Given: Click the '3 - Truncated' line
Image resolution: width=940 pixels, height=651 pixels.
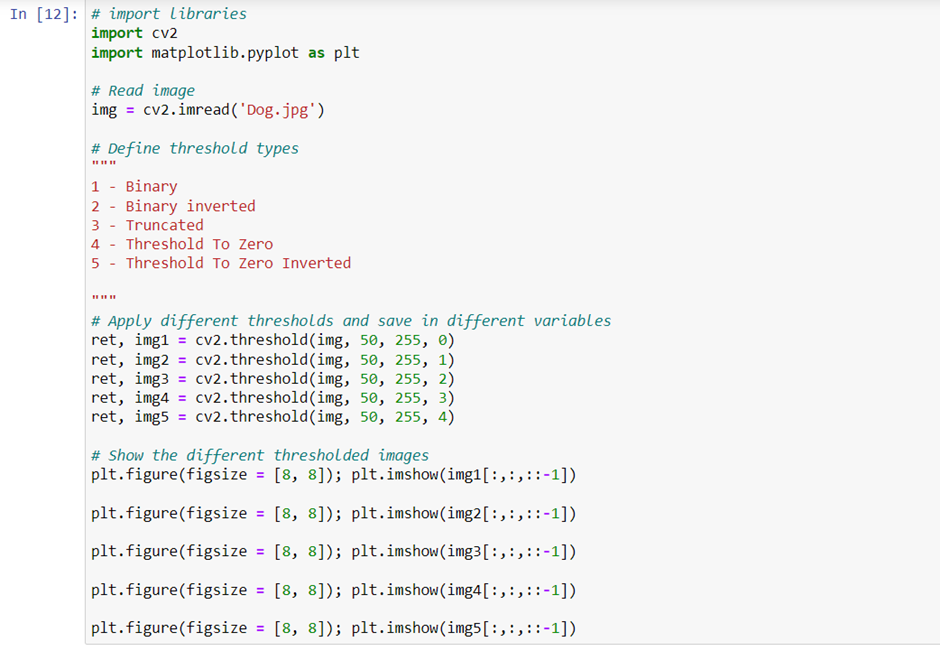Looking at the screenshot, I should 147,225.
